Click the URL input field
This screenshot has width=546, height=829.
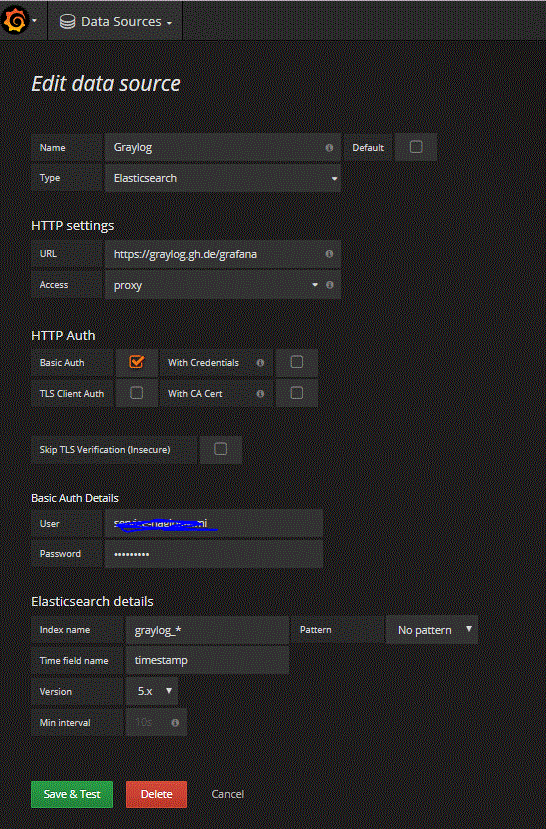pyautogui.click(x=223, y=254)
